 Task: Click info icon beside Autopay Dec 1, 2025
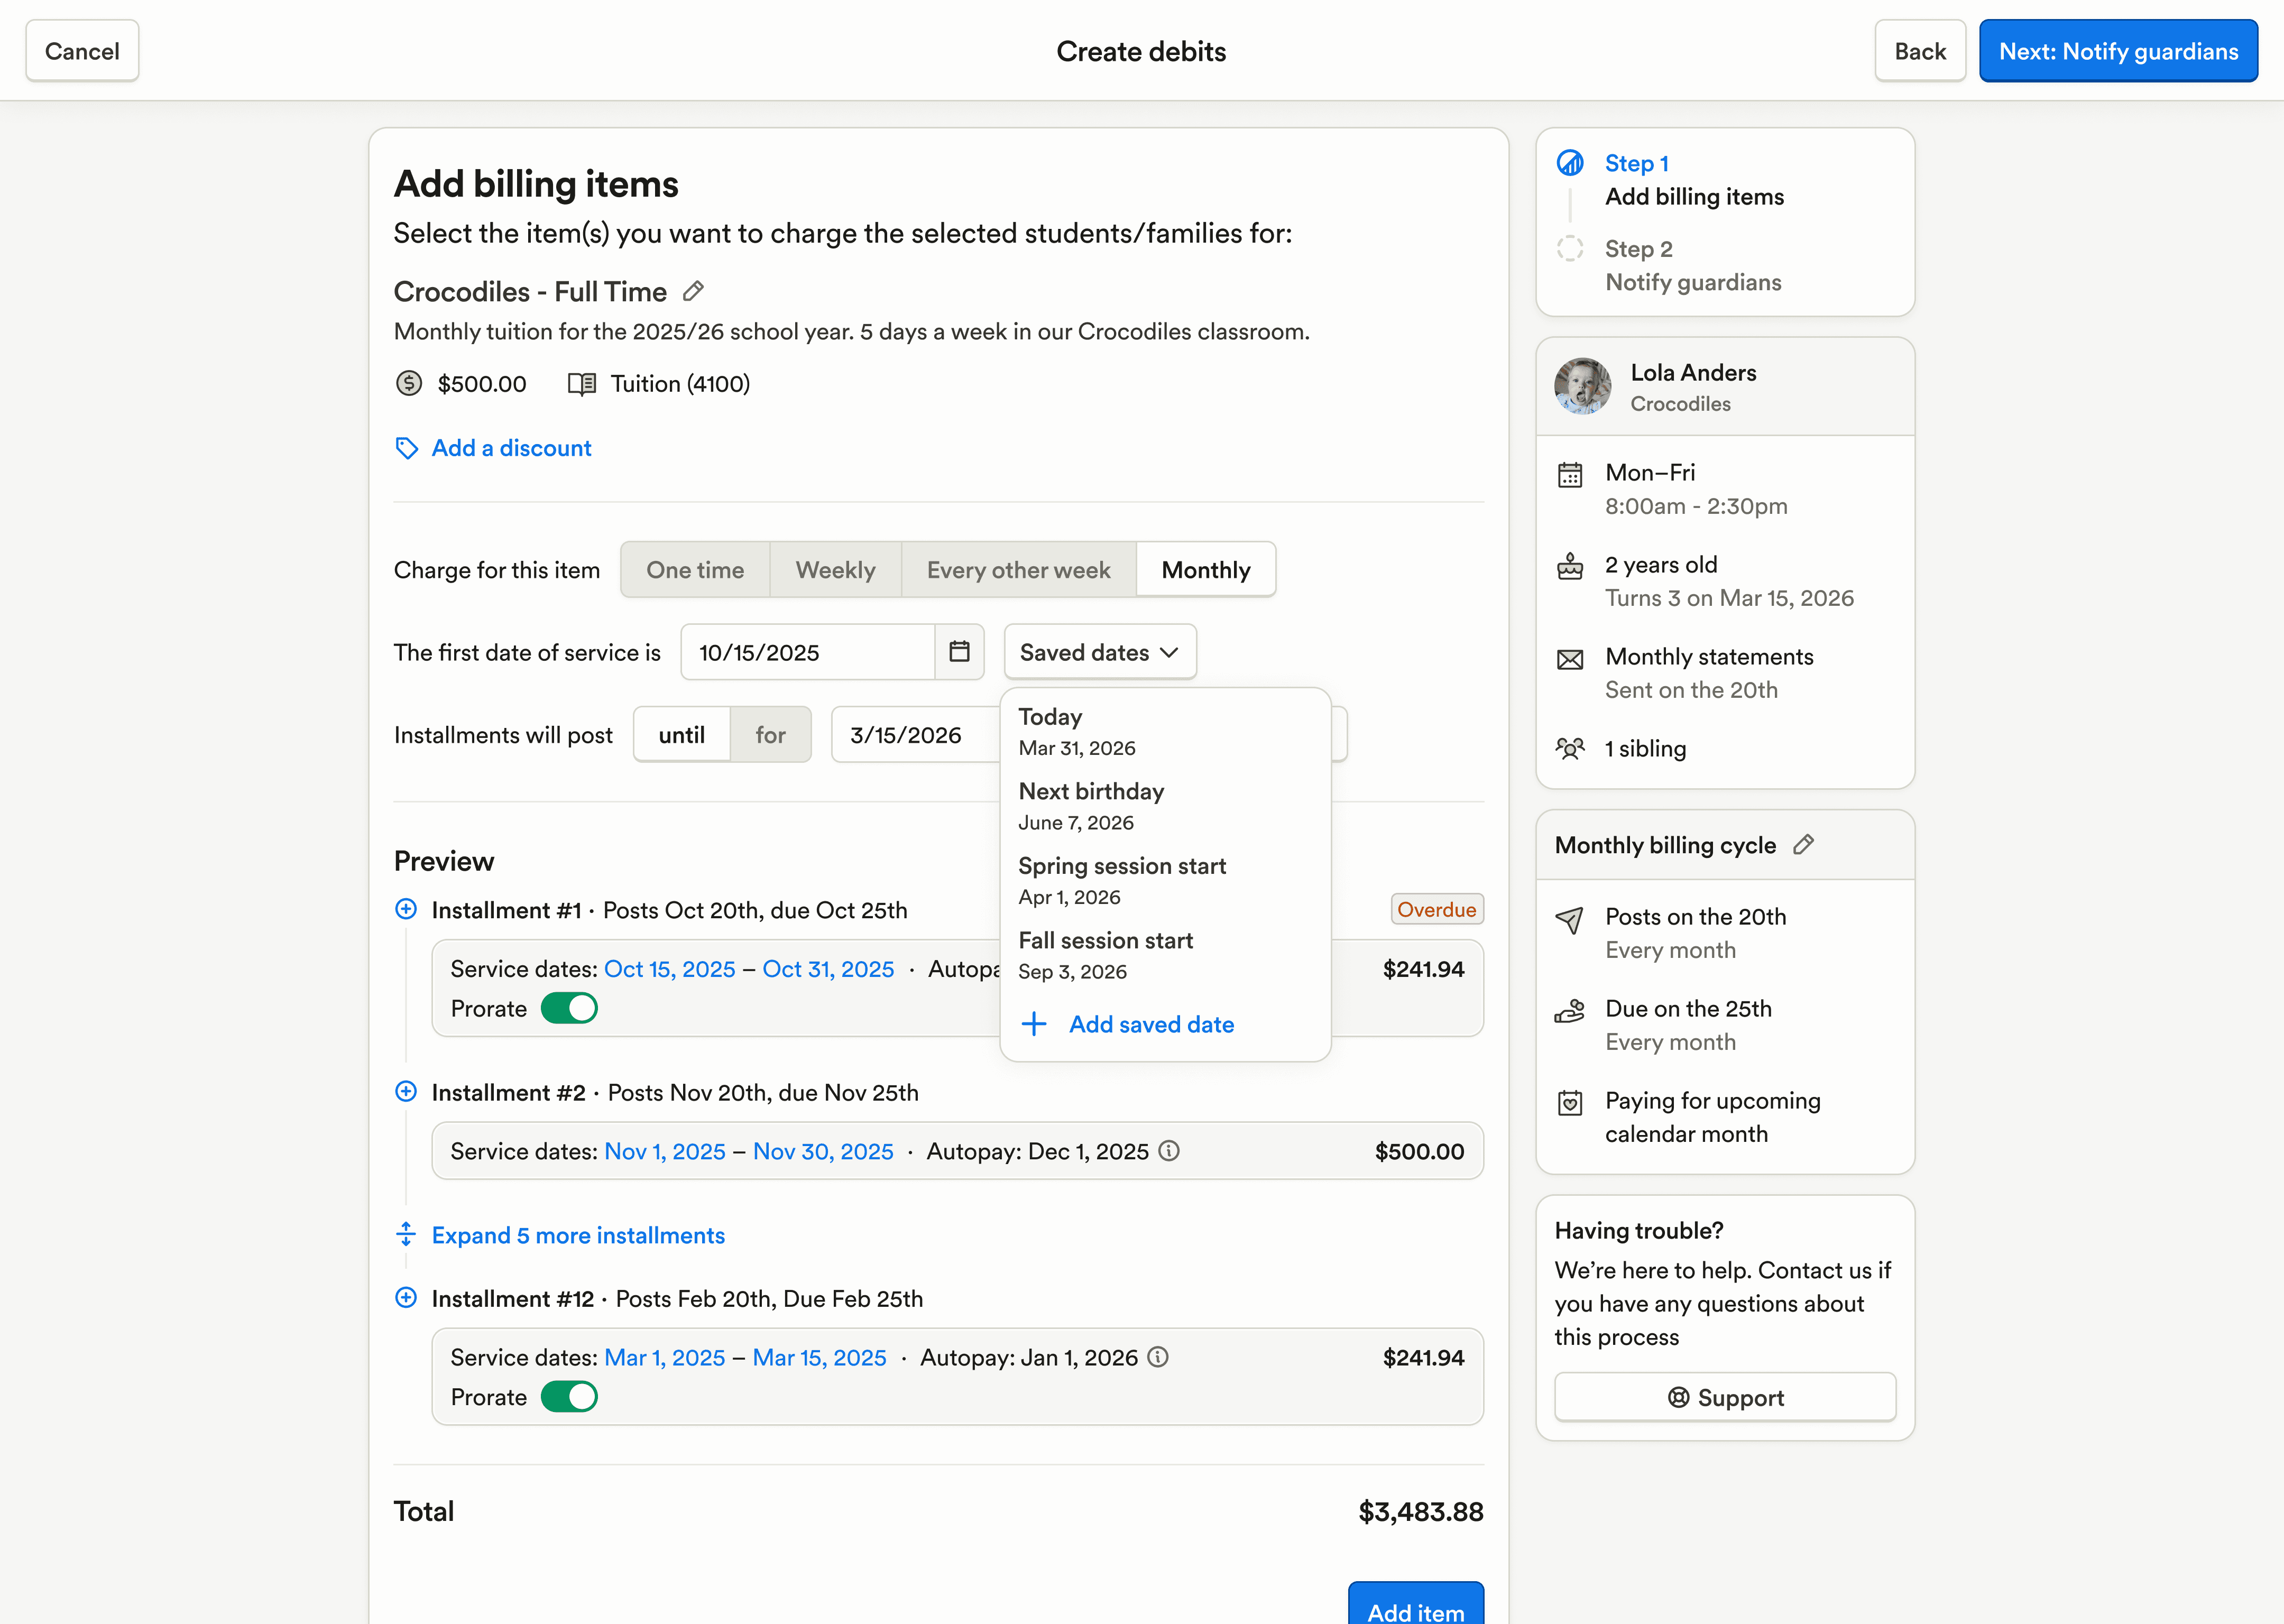[x=1168, y=1151]
